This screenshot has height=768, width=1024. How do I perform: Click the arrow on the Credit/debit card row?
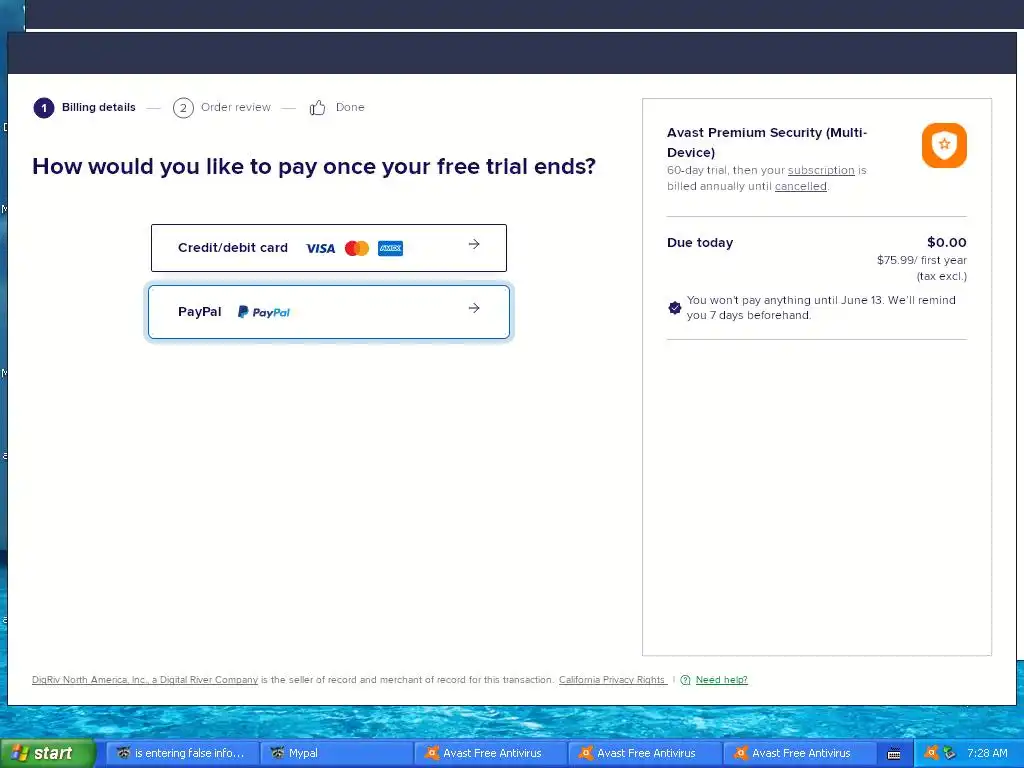tap(474, 244)
